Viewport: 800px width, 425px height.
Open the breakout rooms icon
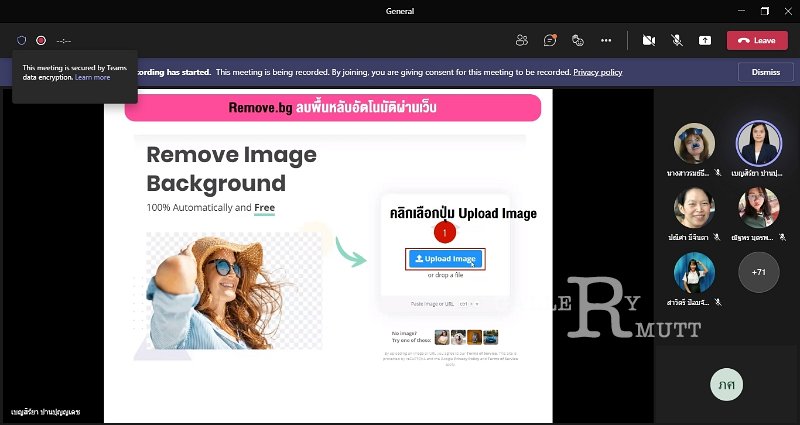[578, 40]
